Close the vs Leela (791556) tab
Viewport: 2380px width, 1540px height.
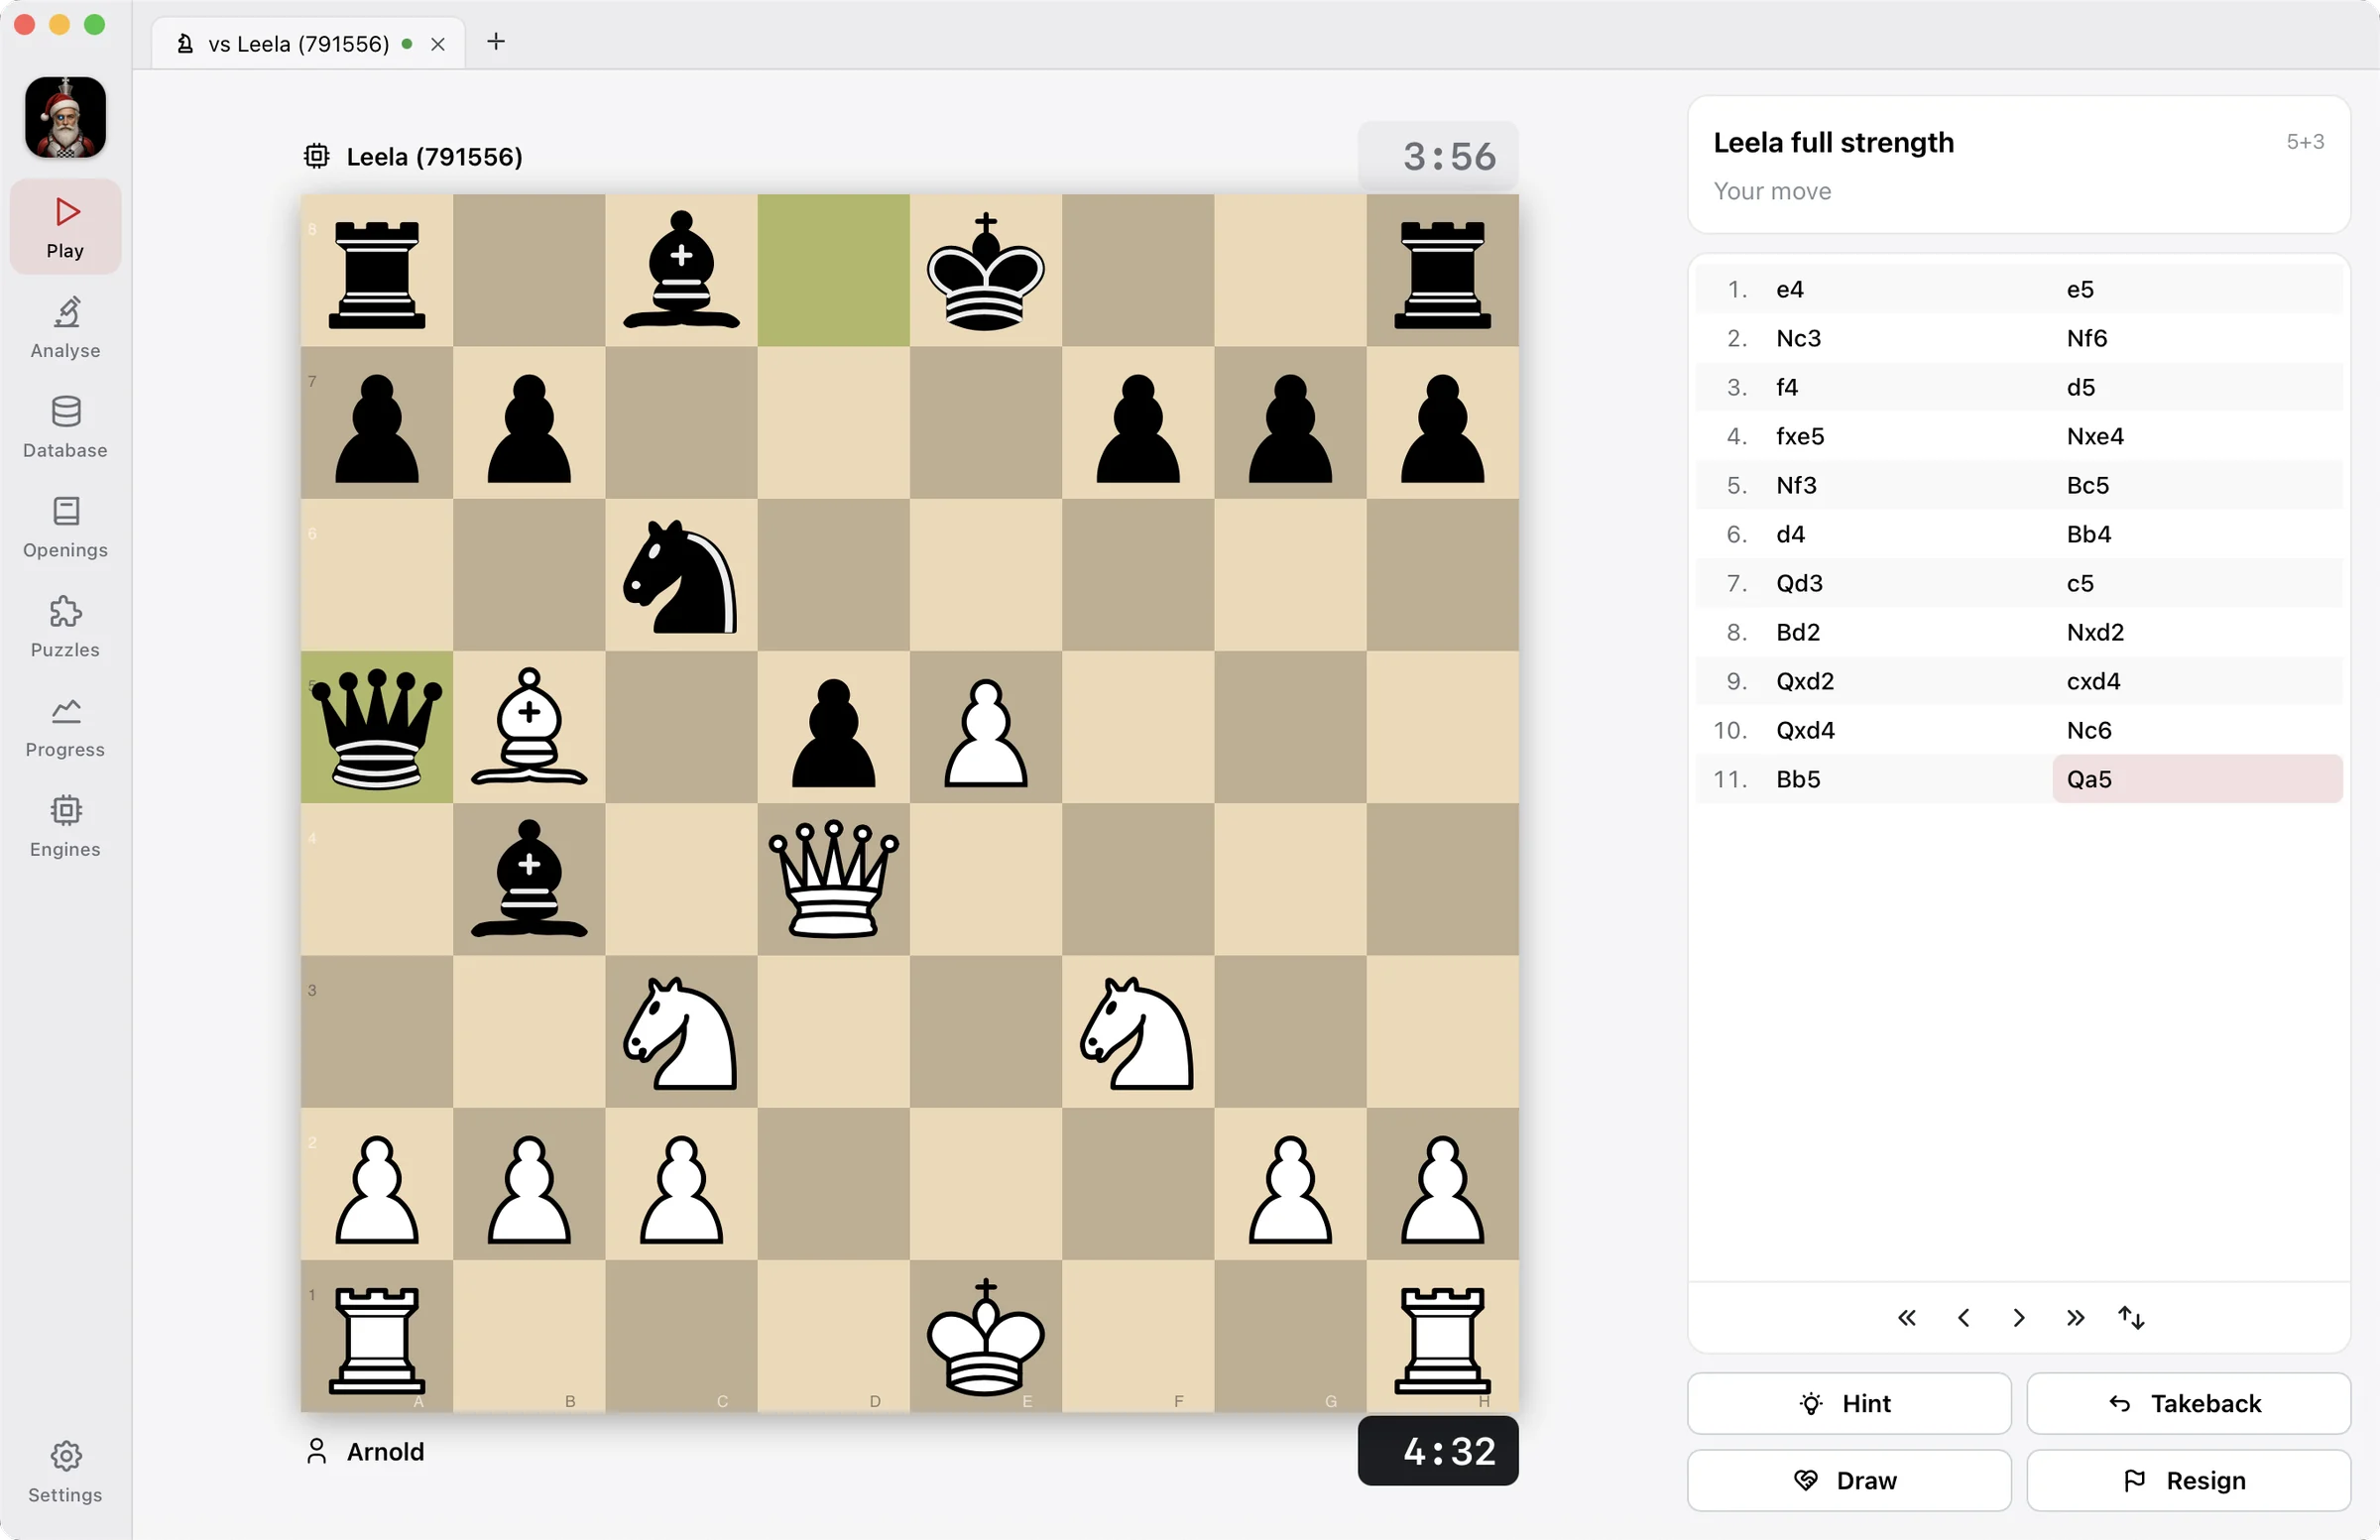(438, 44)
